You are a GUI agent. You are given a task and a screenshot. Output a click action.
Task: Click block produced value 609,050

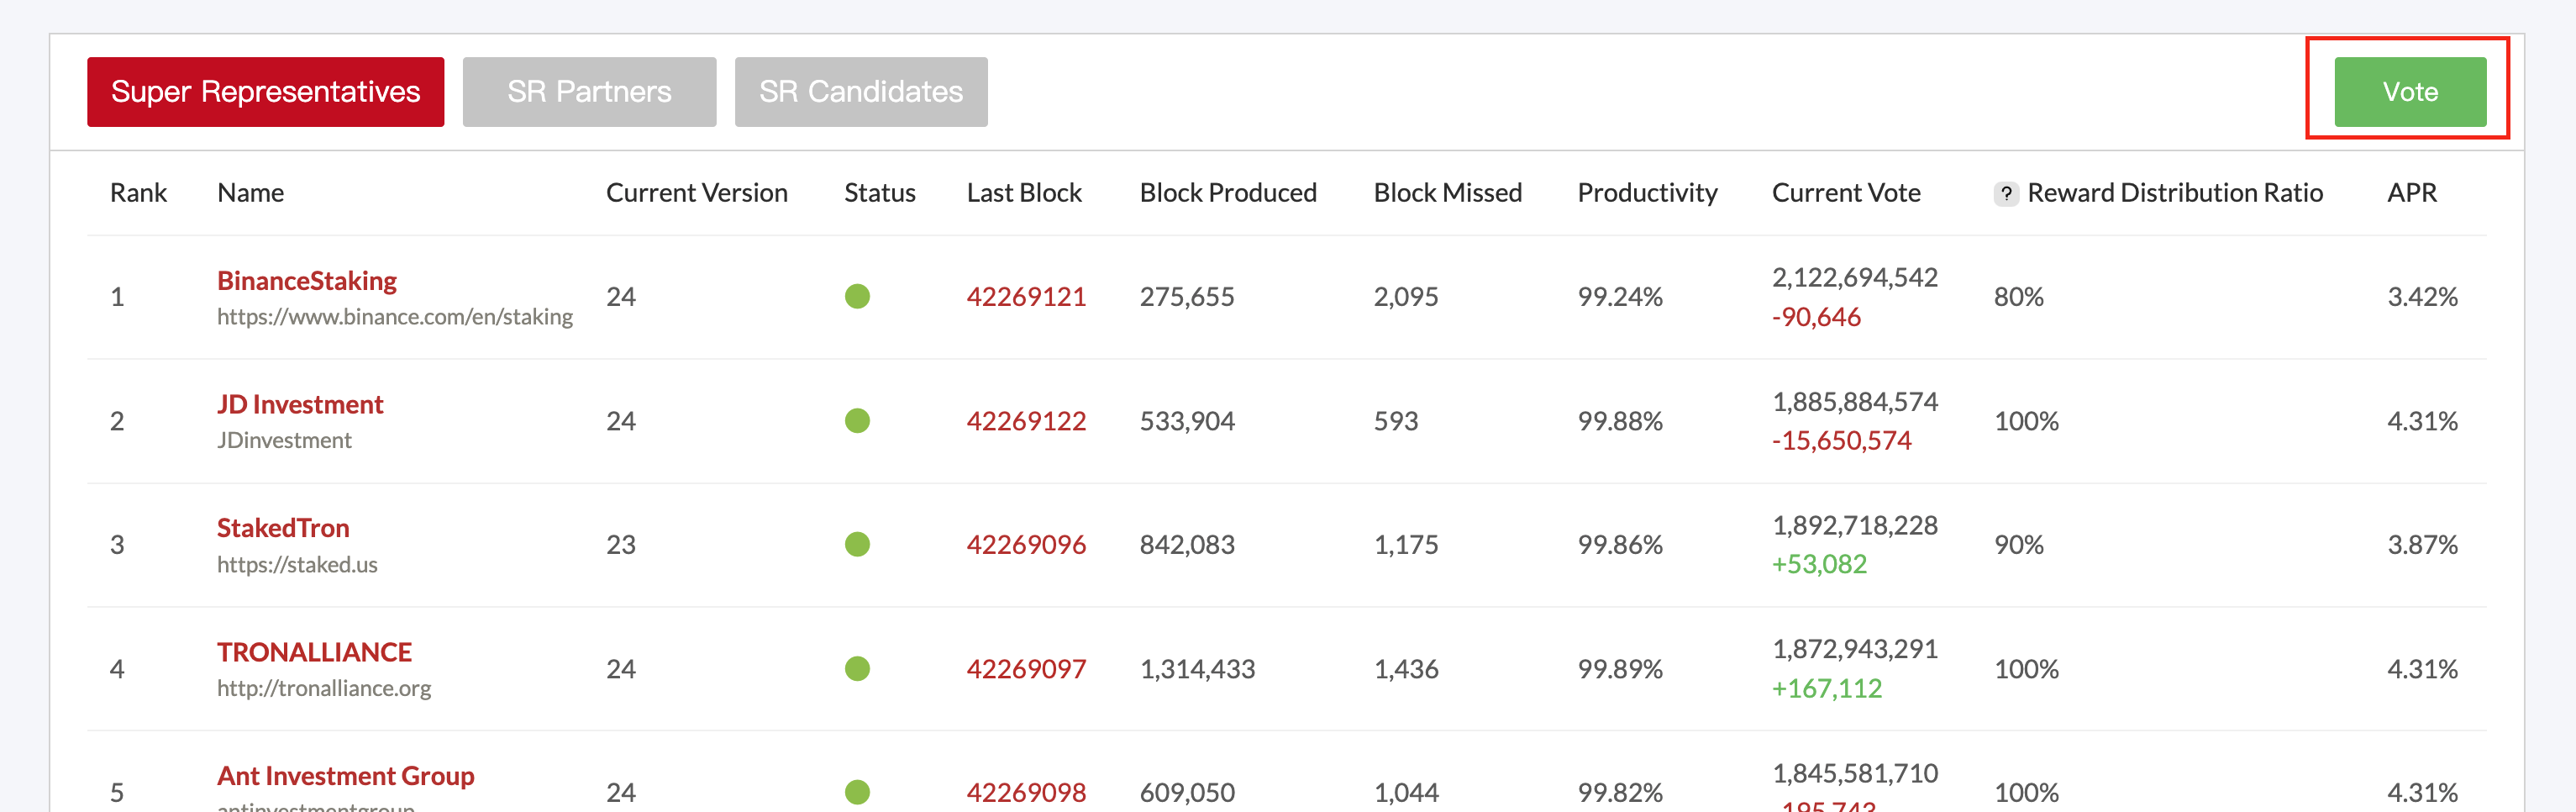point(1187,793)
